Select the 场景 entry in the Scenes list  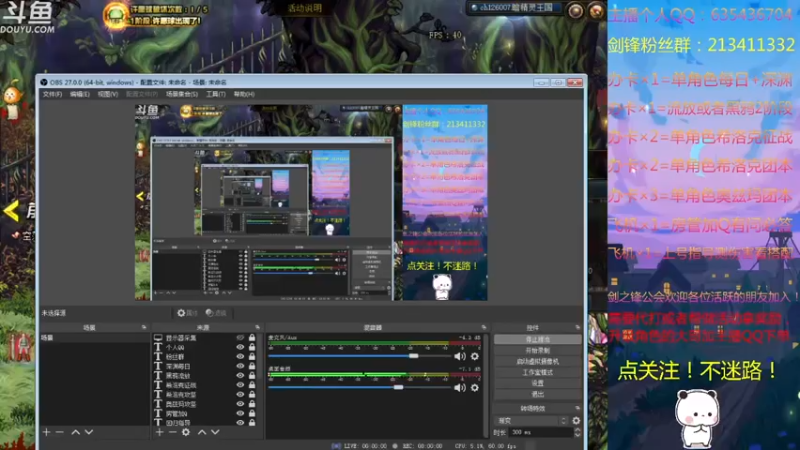point(95,338)
